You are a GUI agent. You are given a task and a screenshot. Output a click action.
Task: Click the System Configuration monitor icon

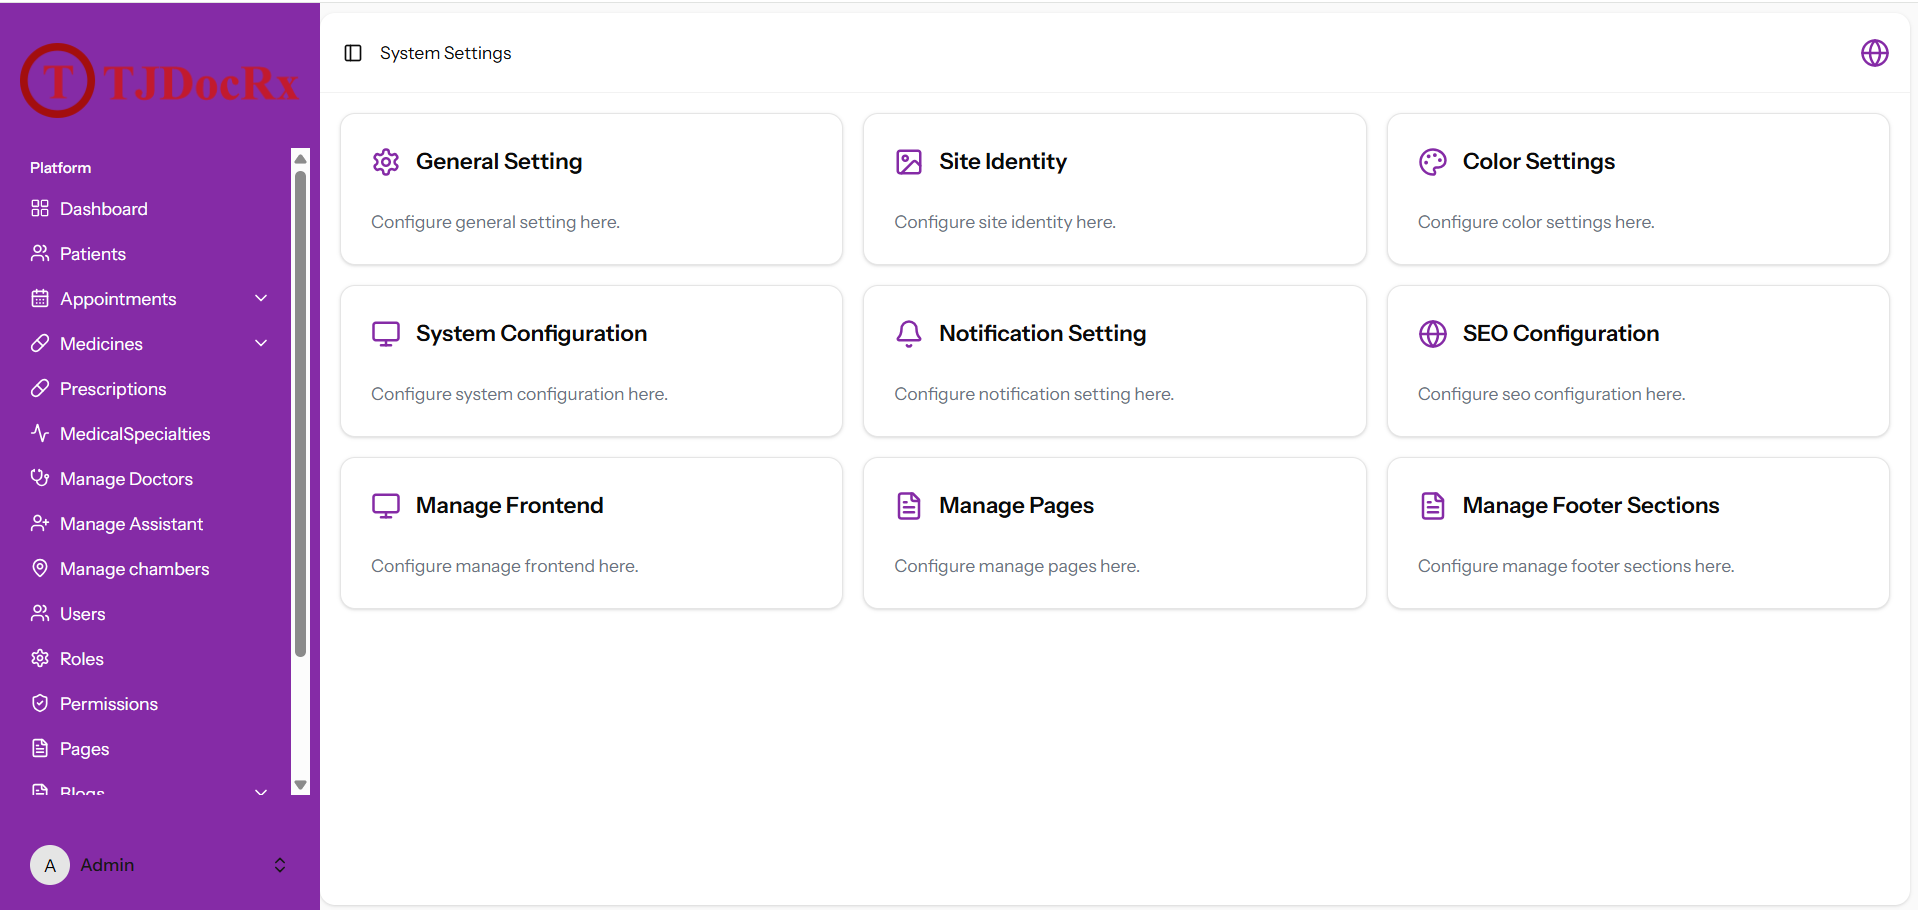tap(386, 334)
